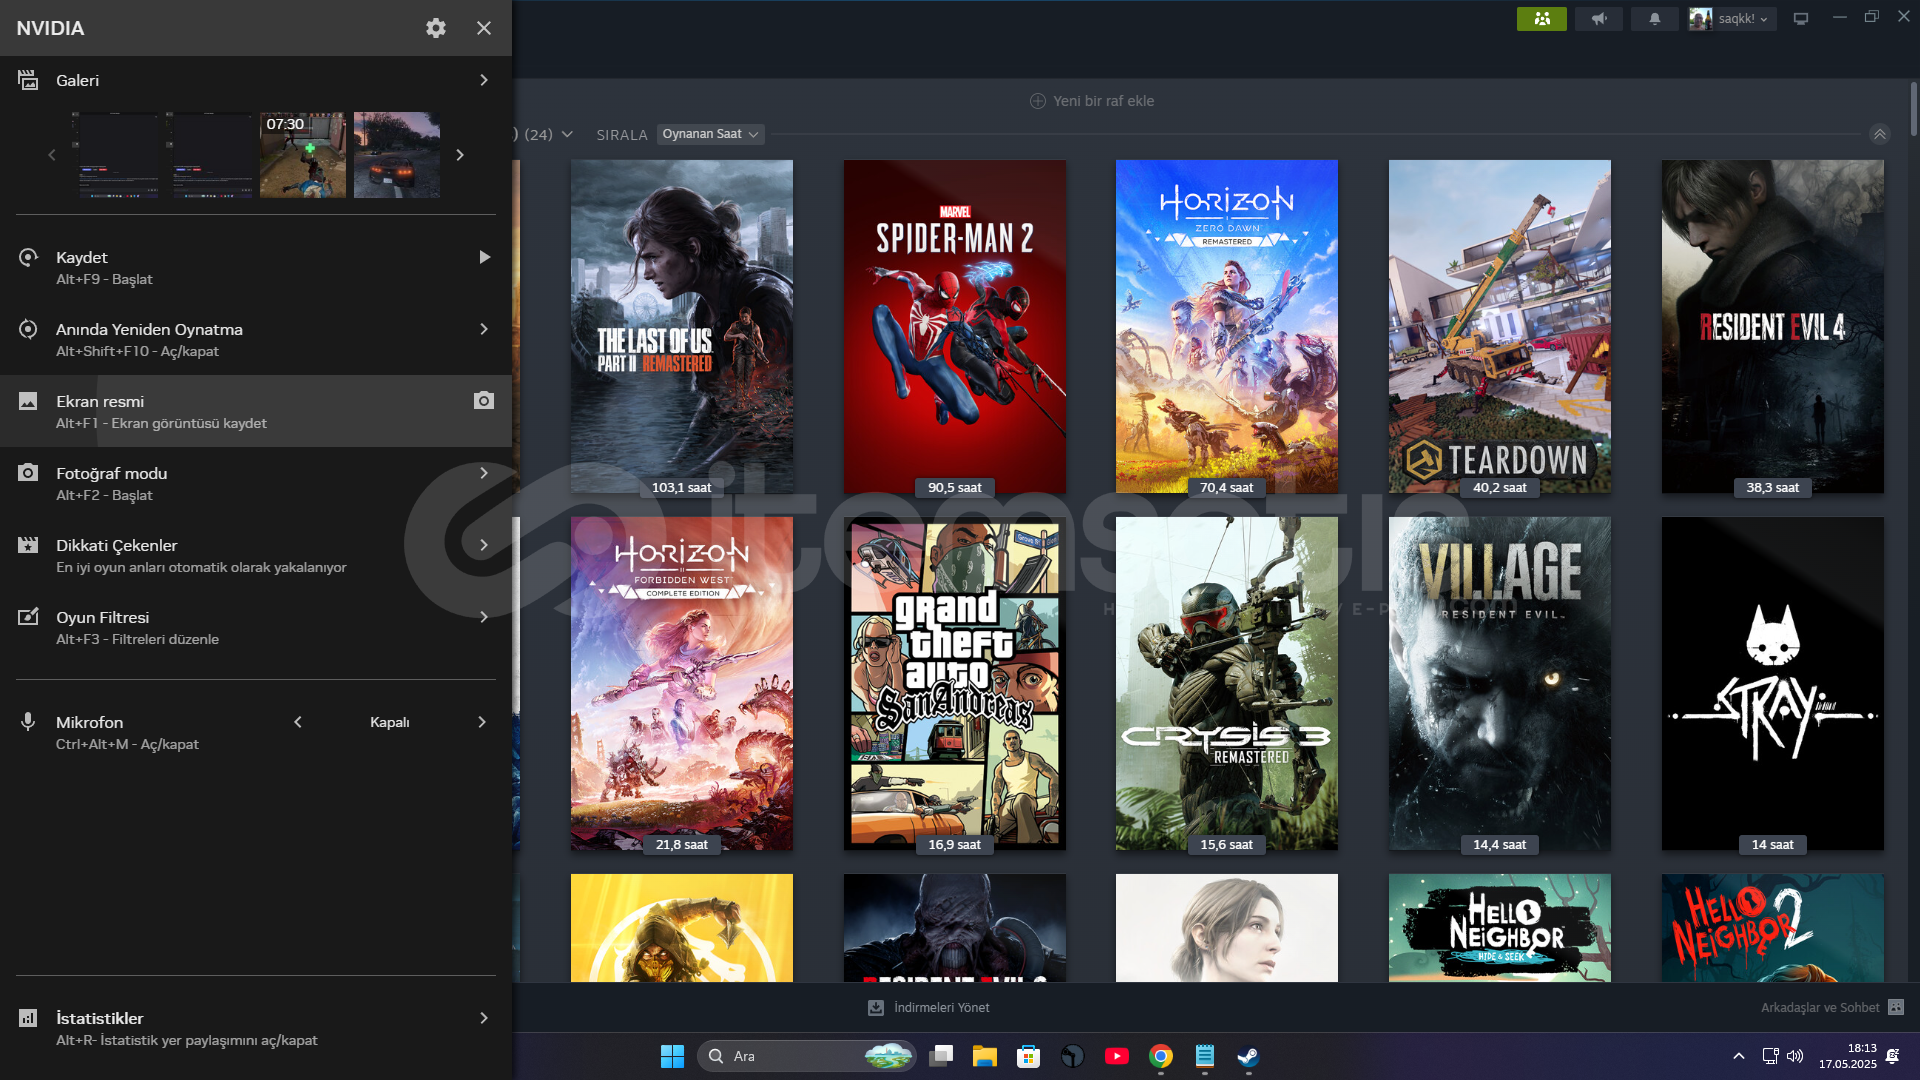Viewport: 1920px width, 1080px height.
Task: Expand Galeri with the chevron arrow
Action: point(484,80)
